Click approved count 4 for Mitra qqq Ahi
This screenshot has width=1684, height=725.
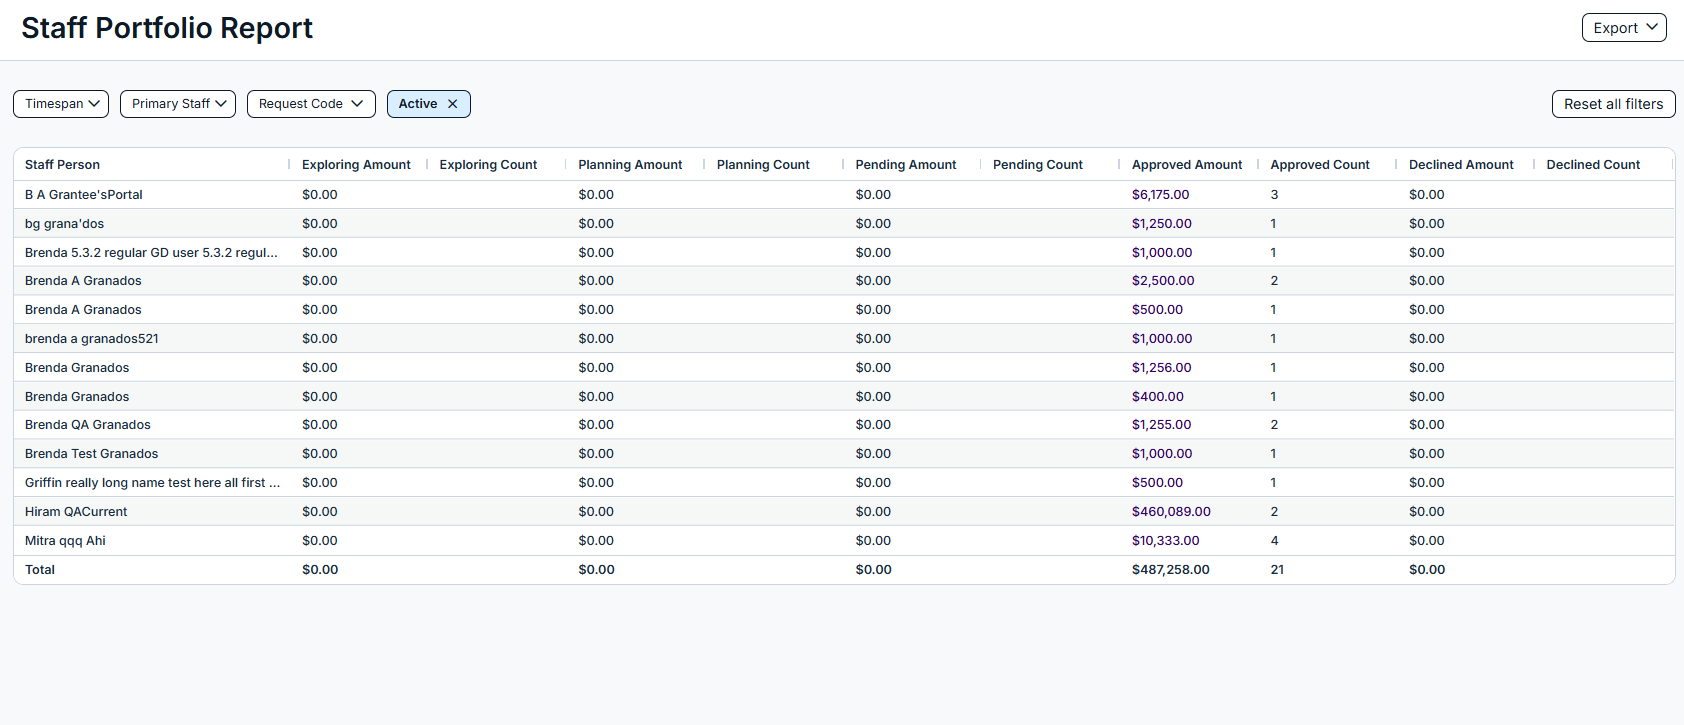click(x=1274, y=541)
